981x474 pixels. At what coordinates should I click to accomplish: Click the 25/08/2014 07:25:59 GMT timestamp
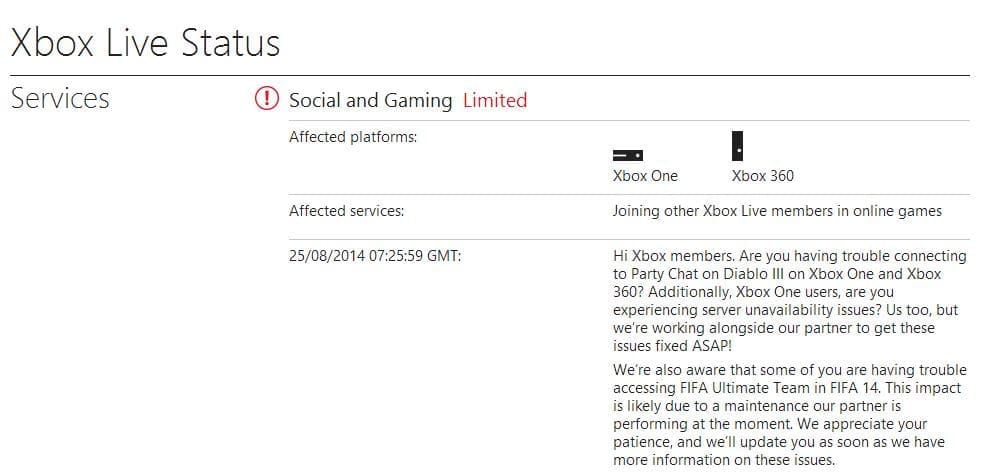pos(375,256)
